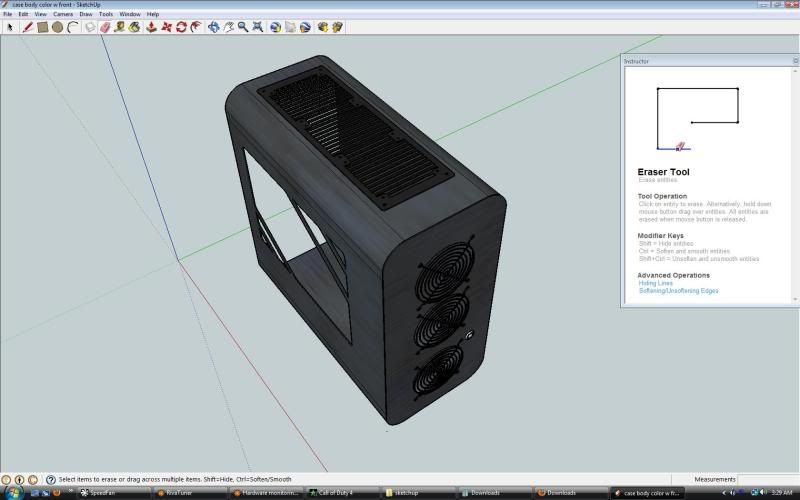The height and width of the screenshot is (500, 800).
Task: Click the Instructor panel title bar
Action: click(x=709, y=61)
